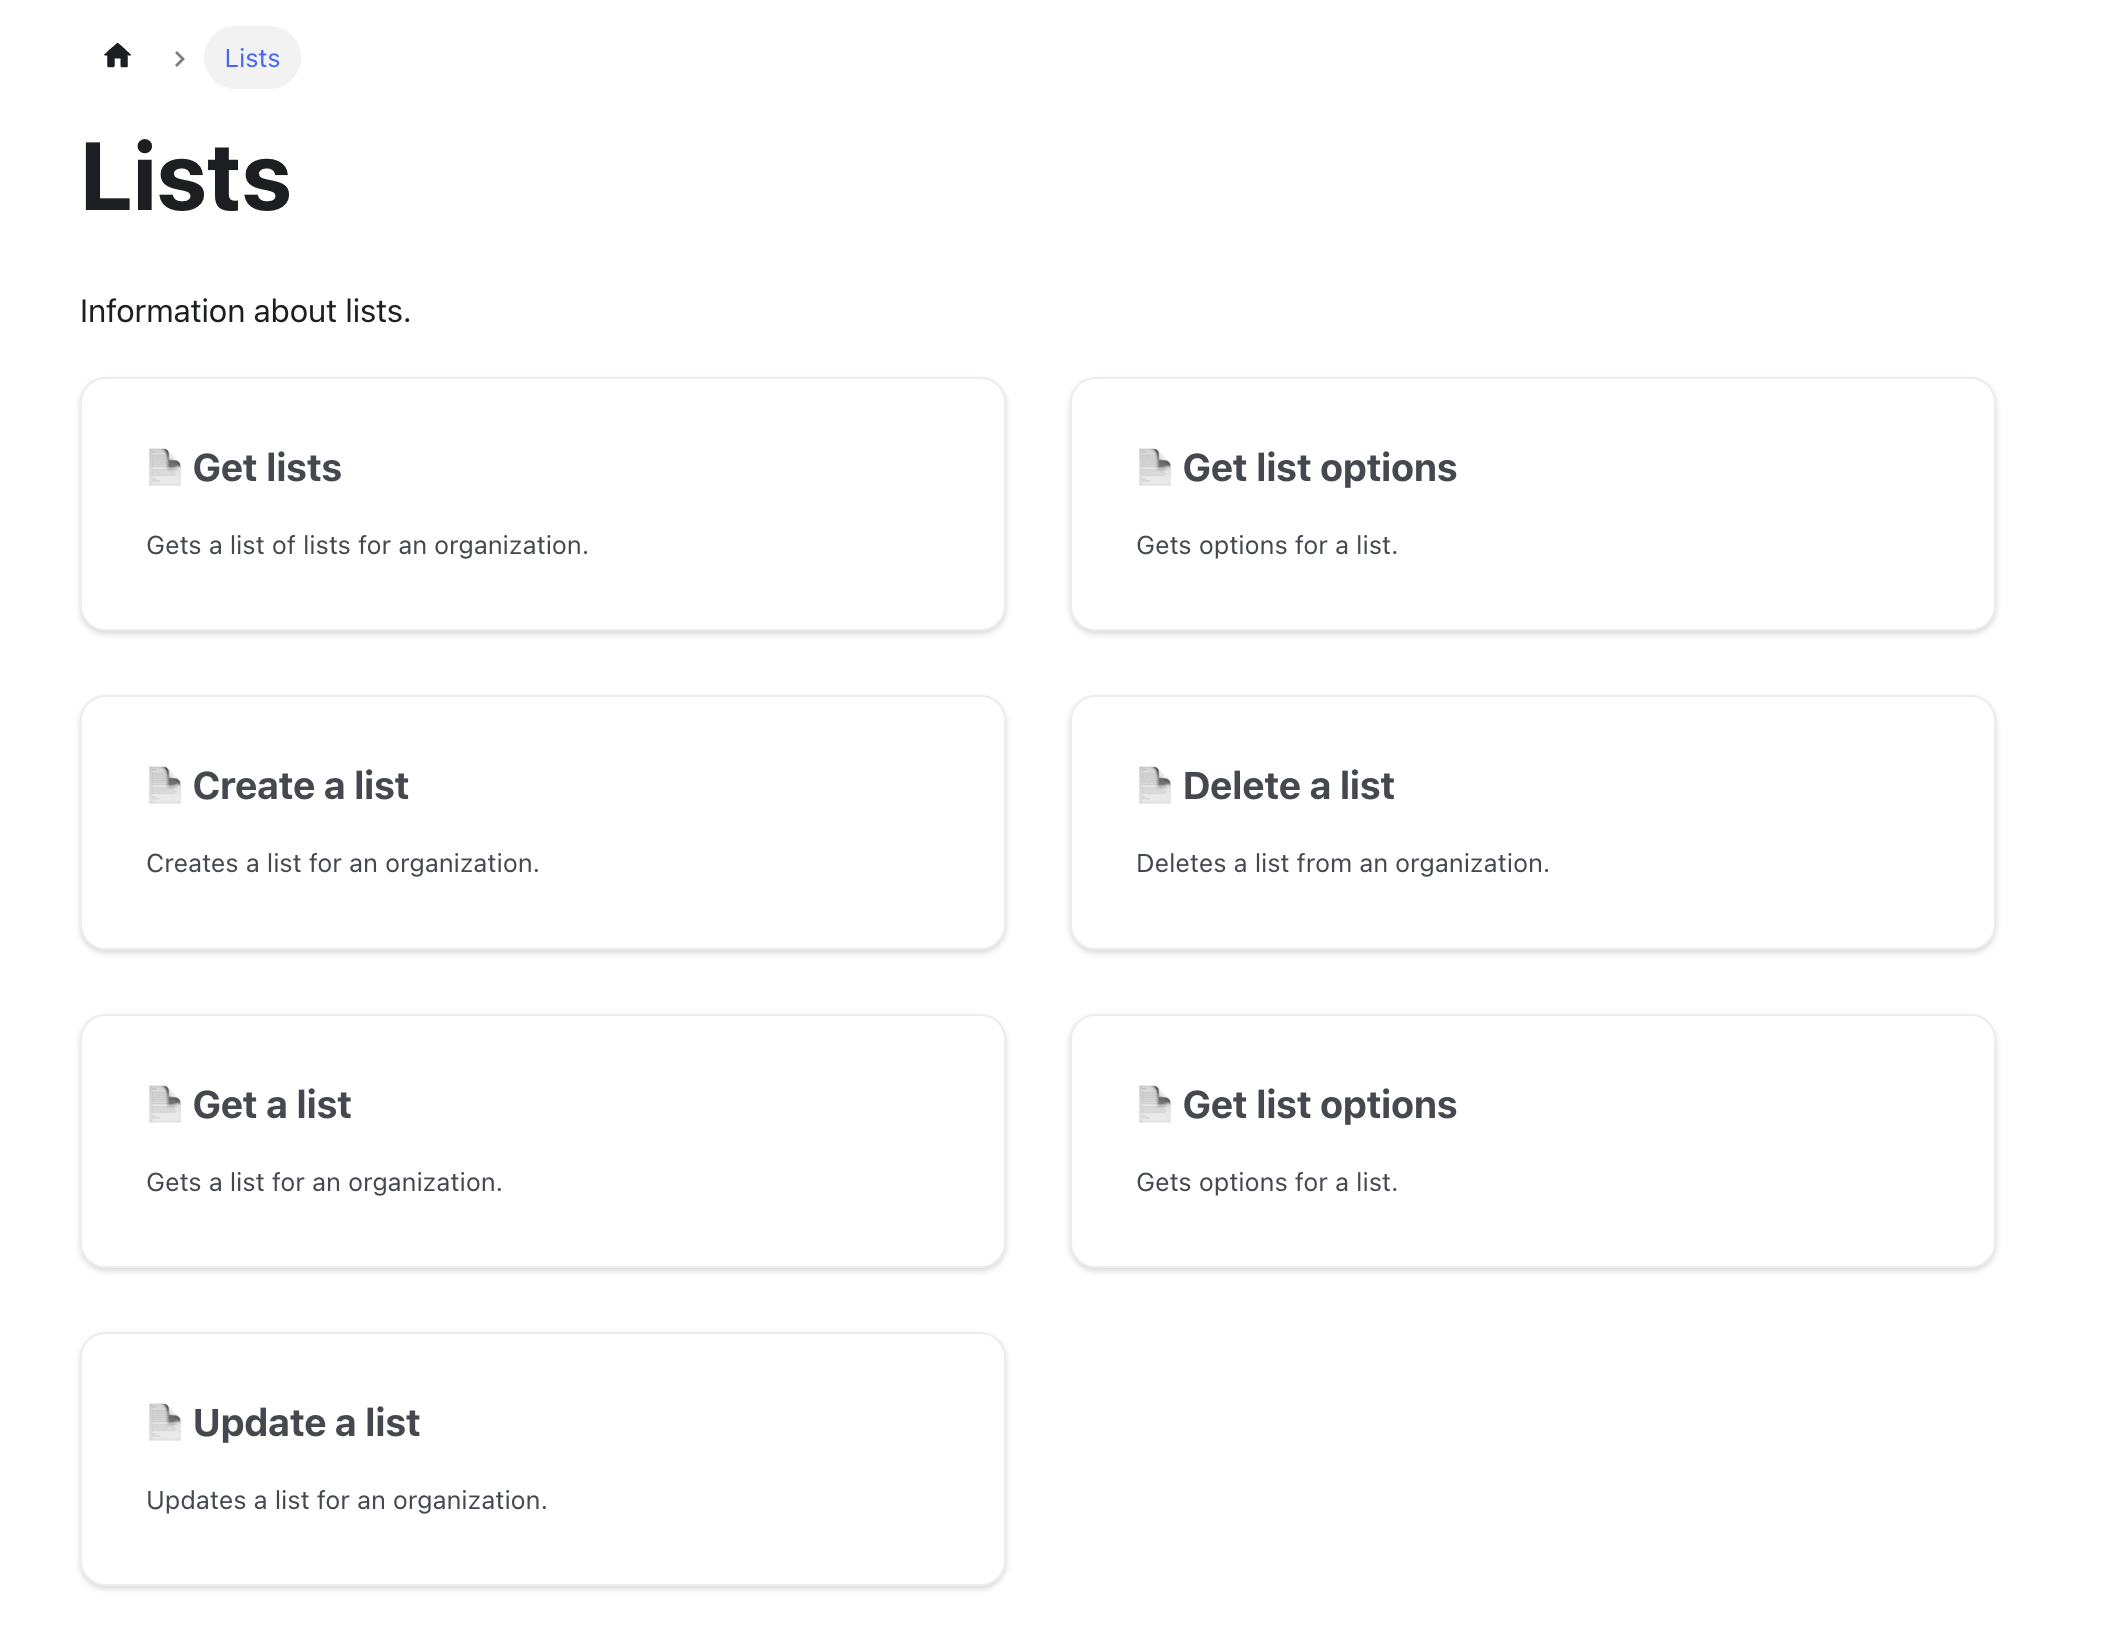Click the page icon beside Create a list

coord(163,784)
